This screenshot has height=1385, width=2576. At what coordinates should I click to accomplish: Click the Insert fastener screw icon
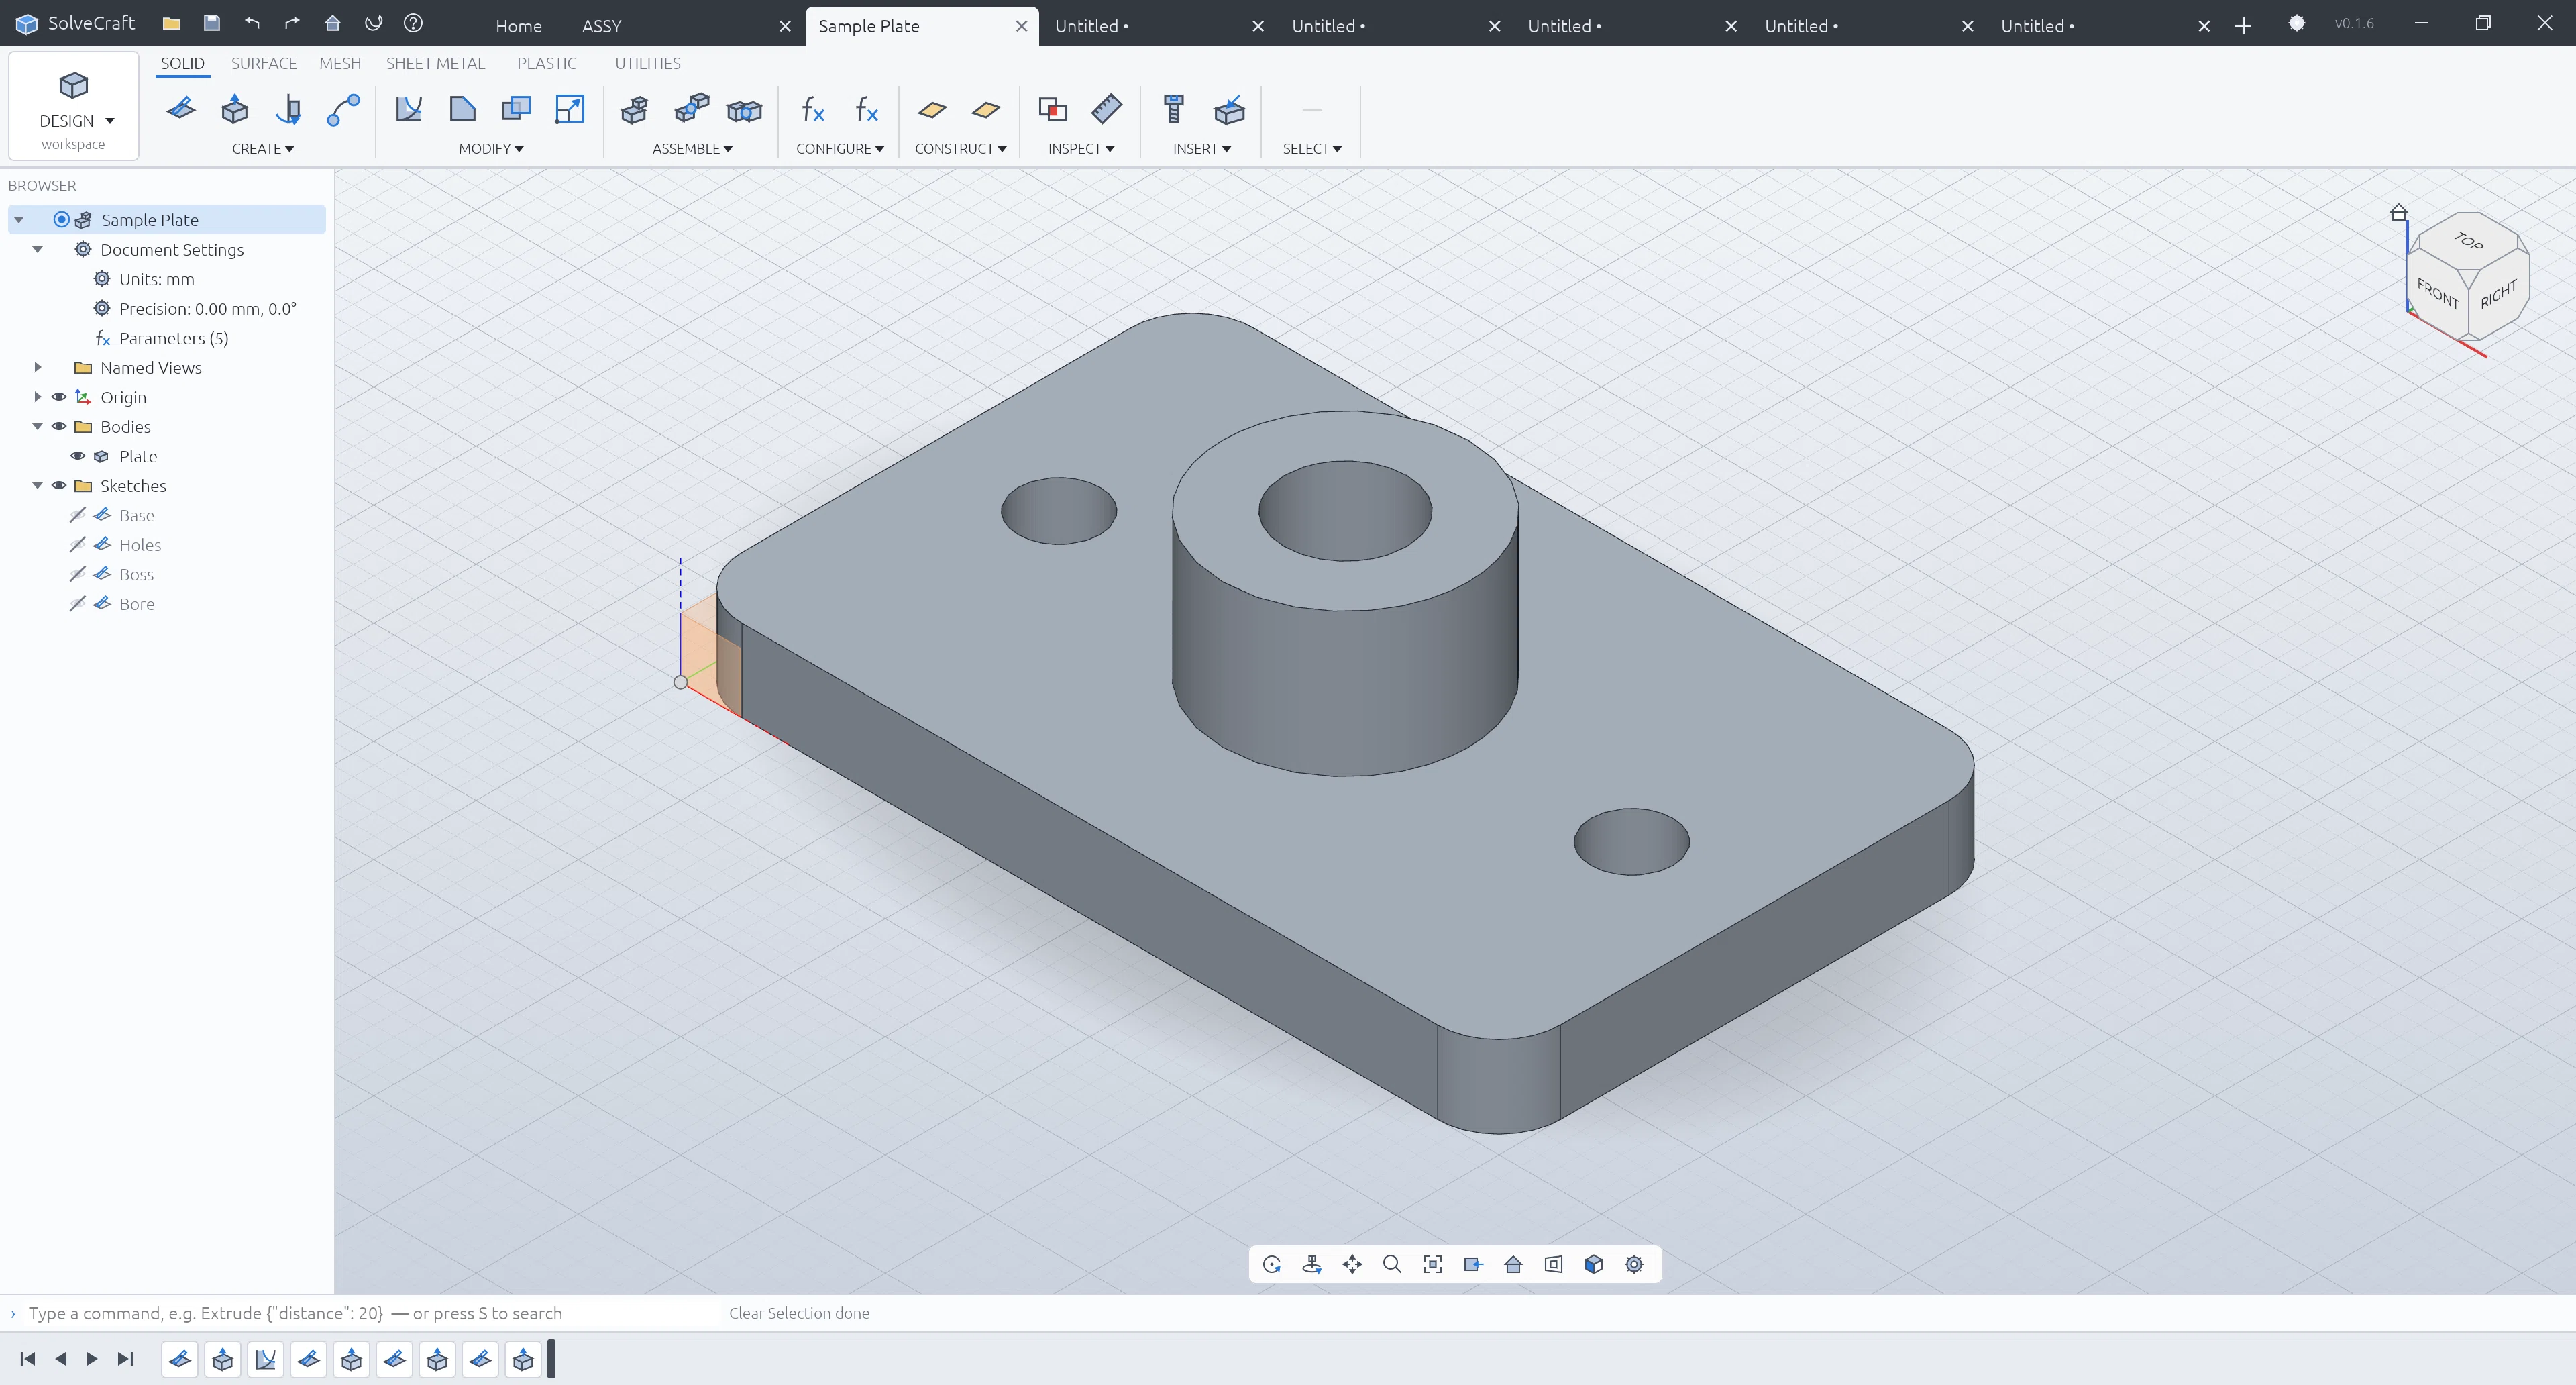1174,109
